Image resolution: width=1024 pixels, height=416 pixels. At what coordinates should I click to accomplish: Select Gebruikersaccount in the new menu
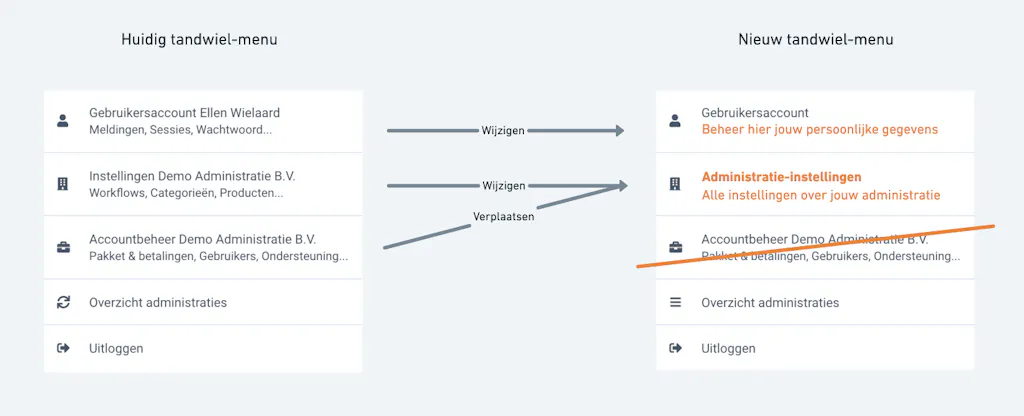click(815, 121)
